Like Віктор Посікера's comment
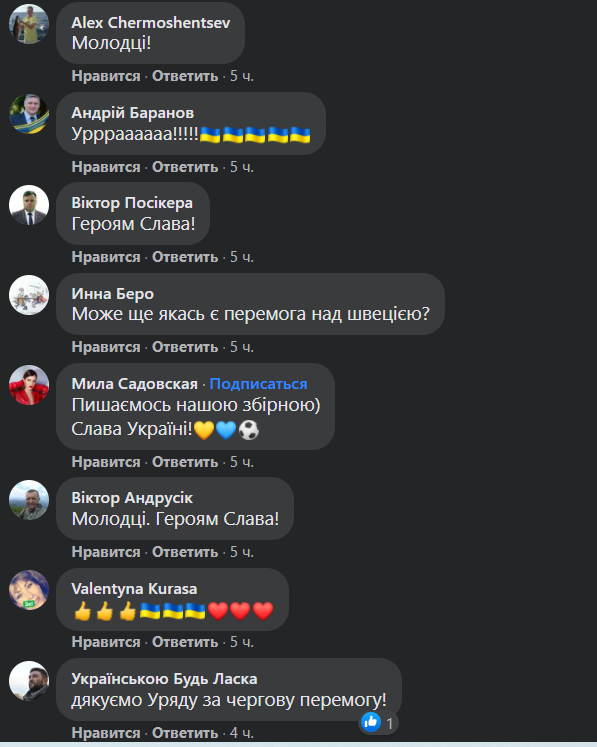The height and width of the screenshot is (747, 597). click(x=106, y=257)
